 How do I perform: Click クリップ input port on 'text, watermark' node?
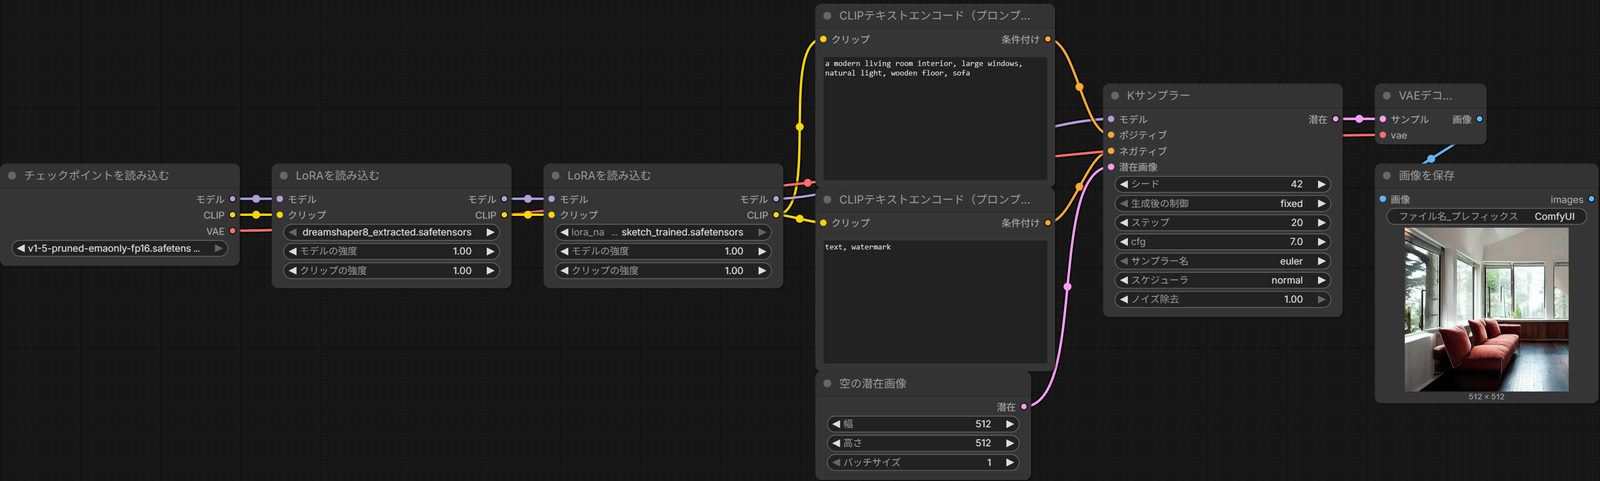823,223
